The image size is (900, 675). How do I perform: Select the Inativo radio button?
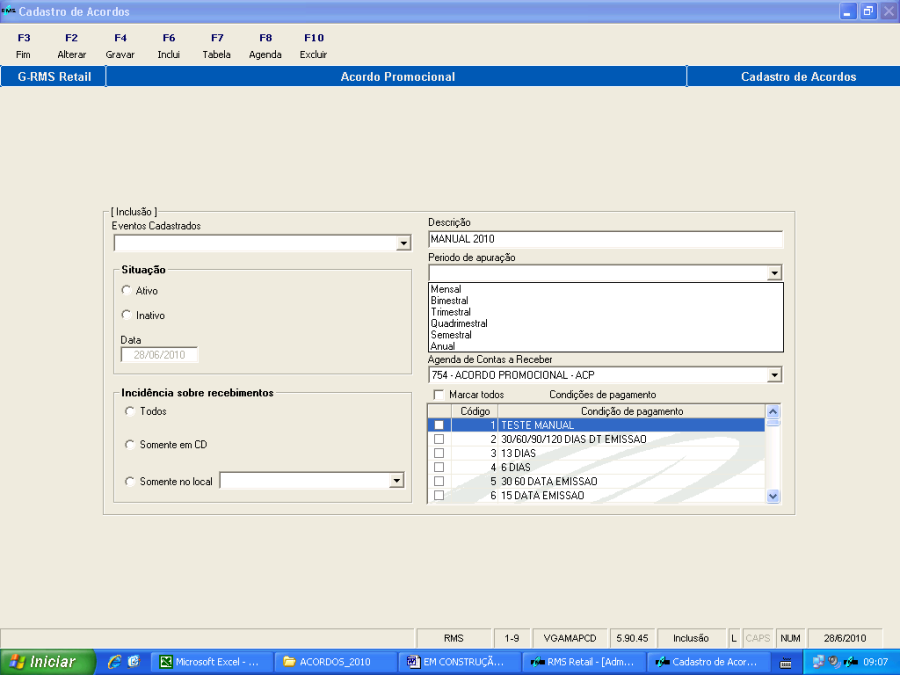126,315
